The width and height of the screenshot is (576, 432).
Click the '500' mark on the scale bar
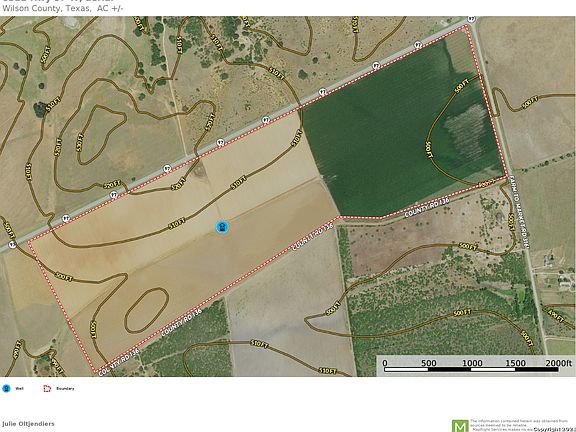click(x=428, y=363)
